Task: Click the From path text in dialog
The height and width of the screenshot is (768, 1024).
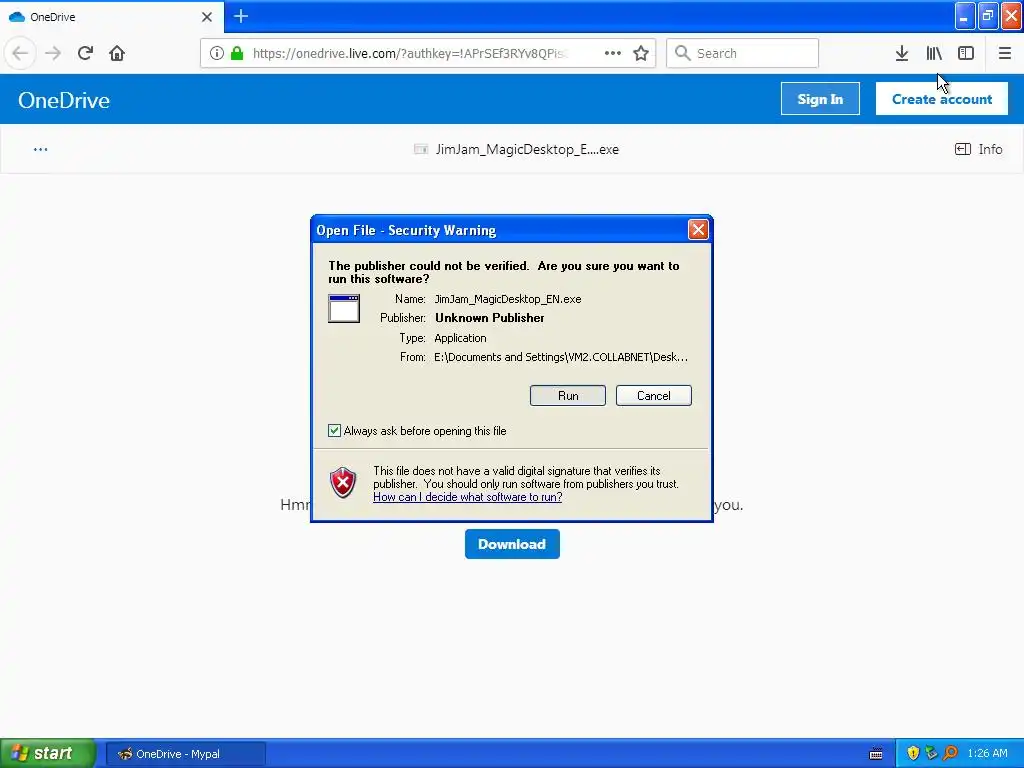Action: pyautogui.click(x=561, y=357)
